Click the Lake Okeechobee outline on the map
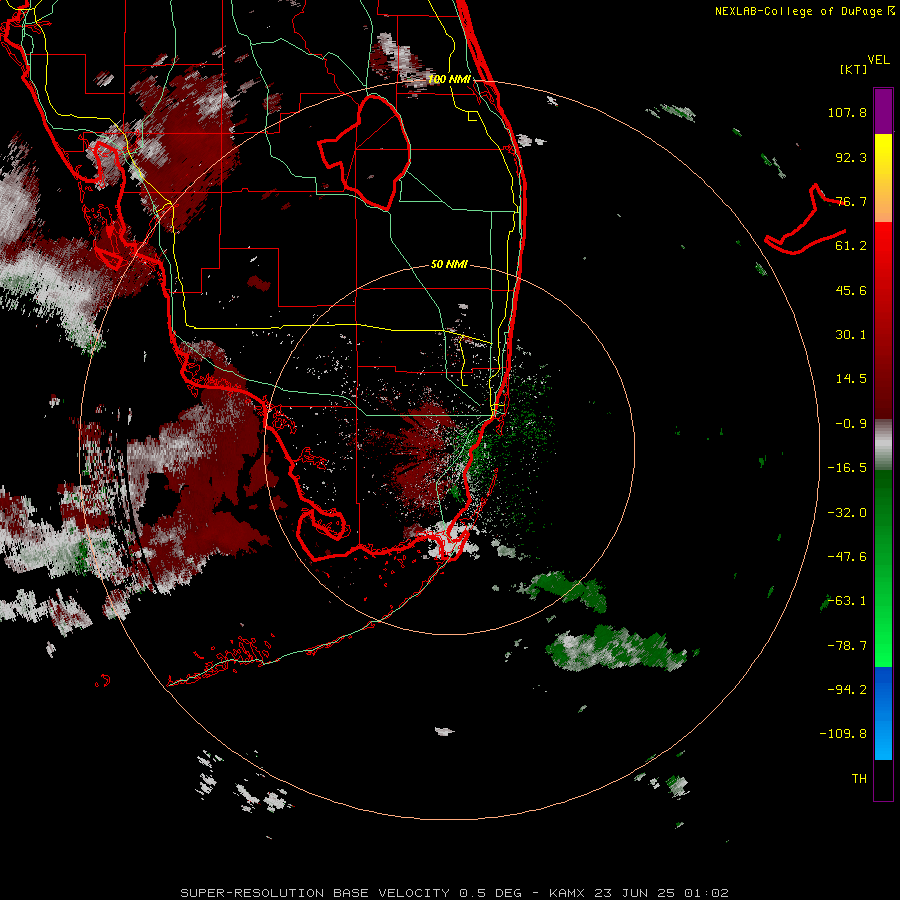Screen dimensions: 900x900 coord(364,152)
